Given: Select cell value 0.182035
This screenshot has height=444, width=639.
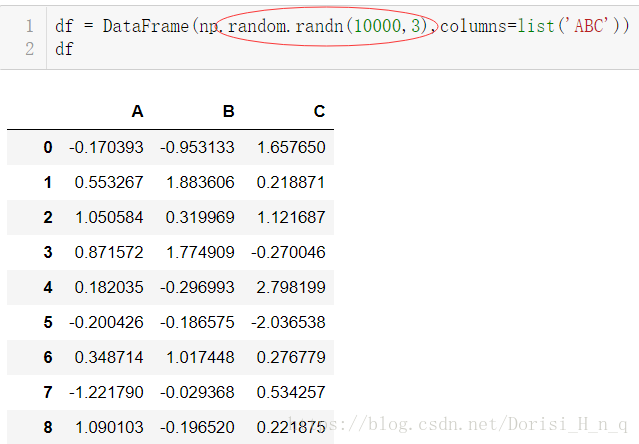Looking at the screenshot, I should point(109,287).
